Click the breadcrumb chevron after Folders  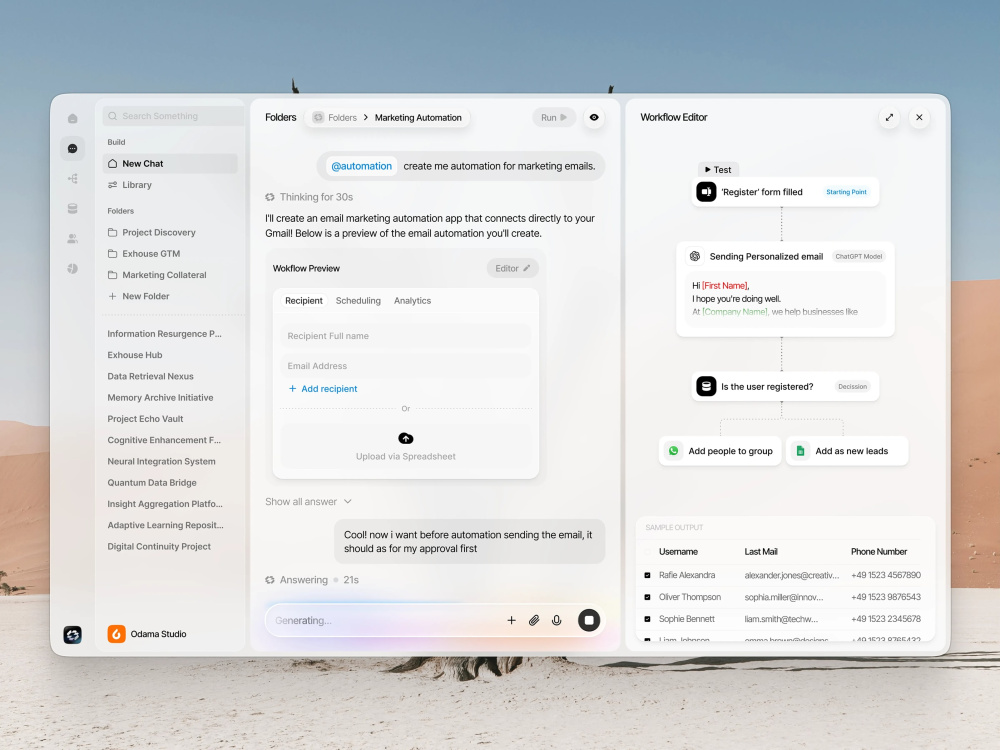click(x=366, y=117)
